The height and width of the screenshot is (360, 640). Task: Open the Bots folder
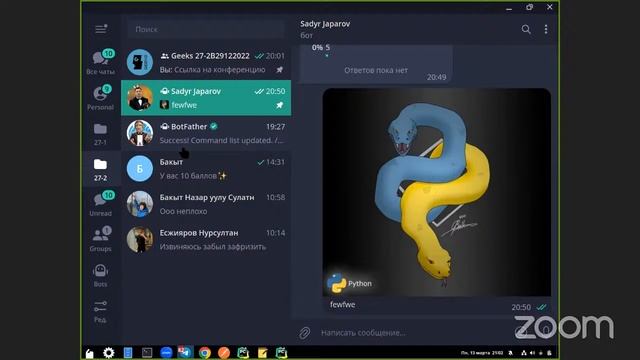click(x=100, y=275)
